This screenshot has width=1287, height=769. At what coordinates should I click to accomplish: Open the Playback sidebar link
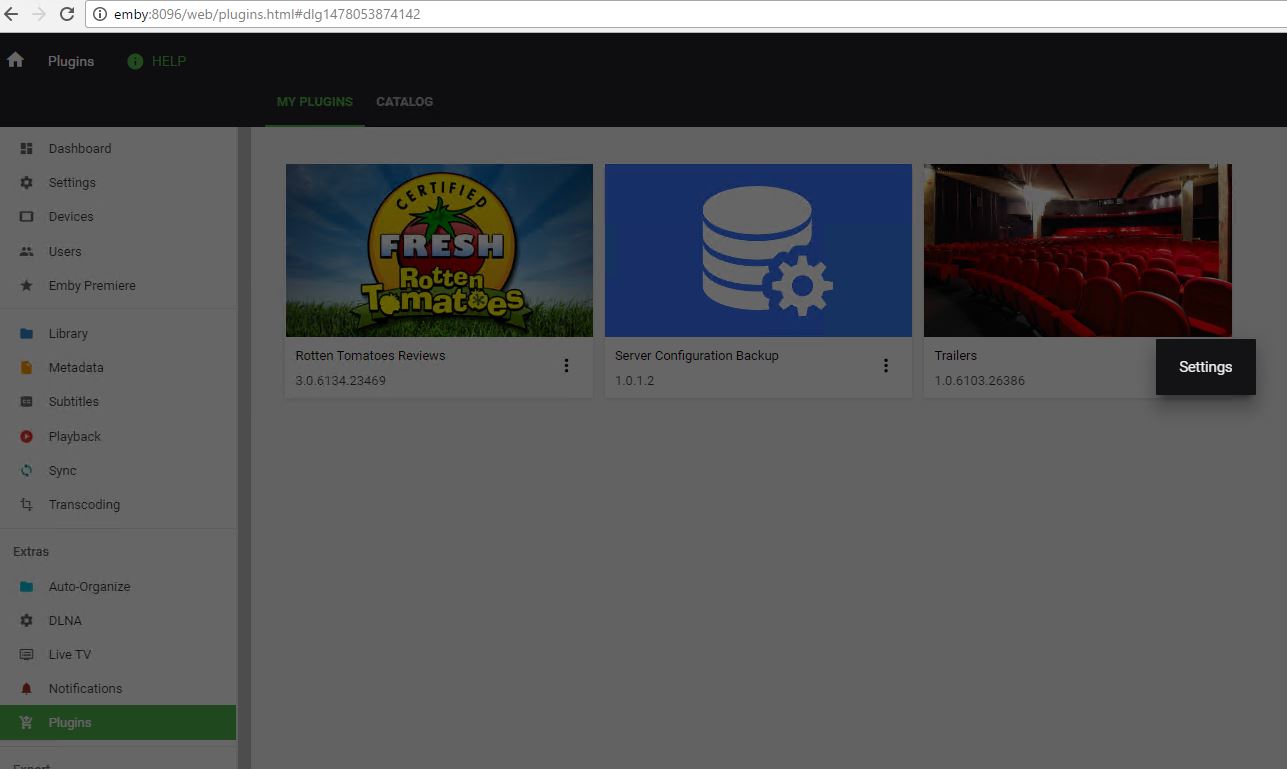coord(118,437)
